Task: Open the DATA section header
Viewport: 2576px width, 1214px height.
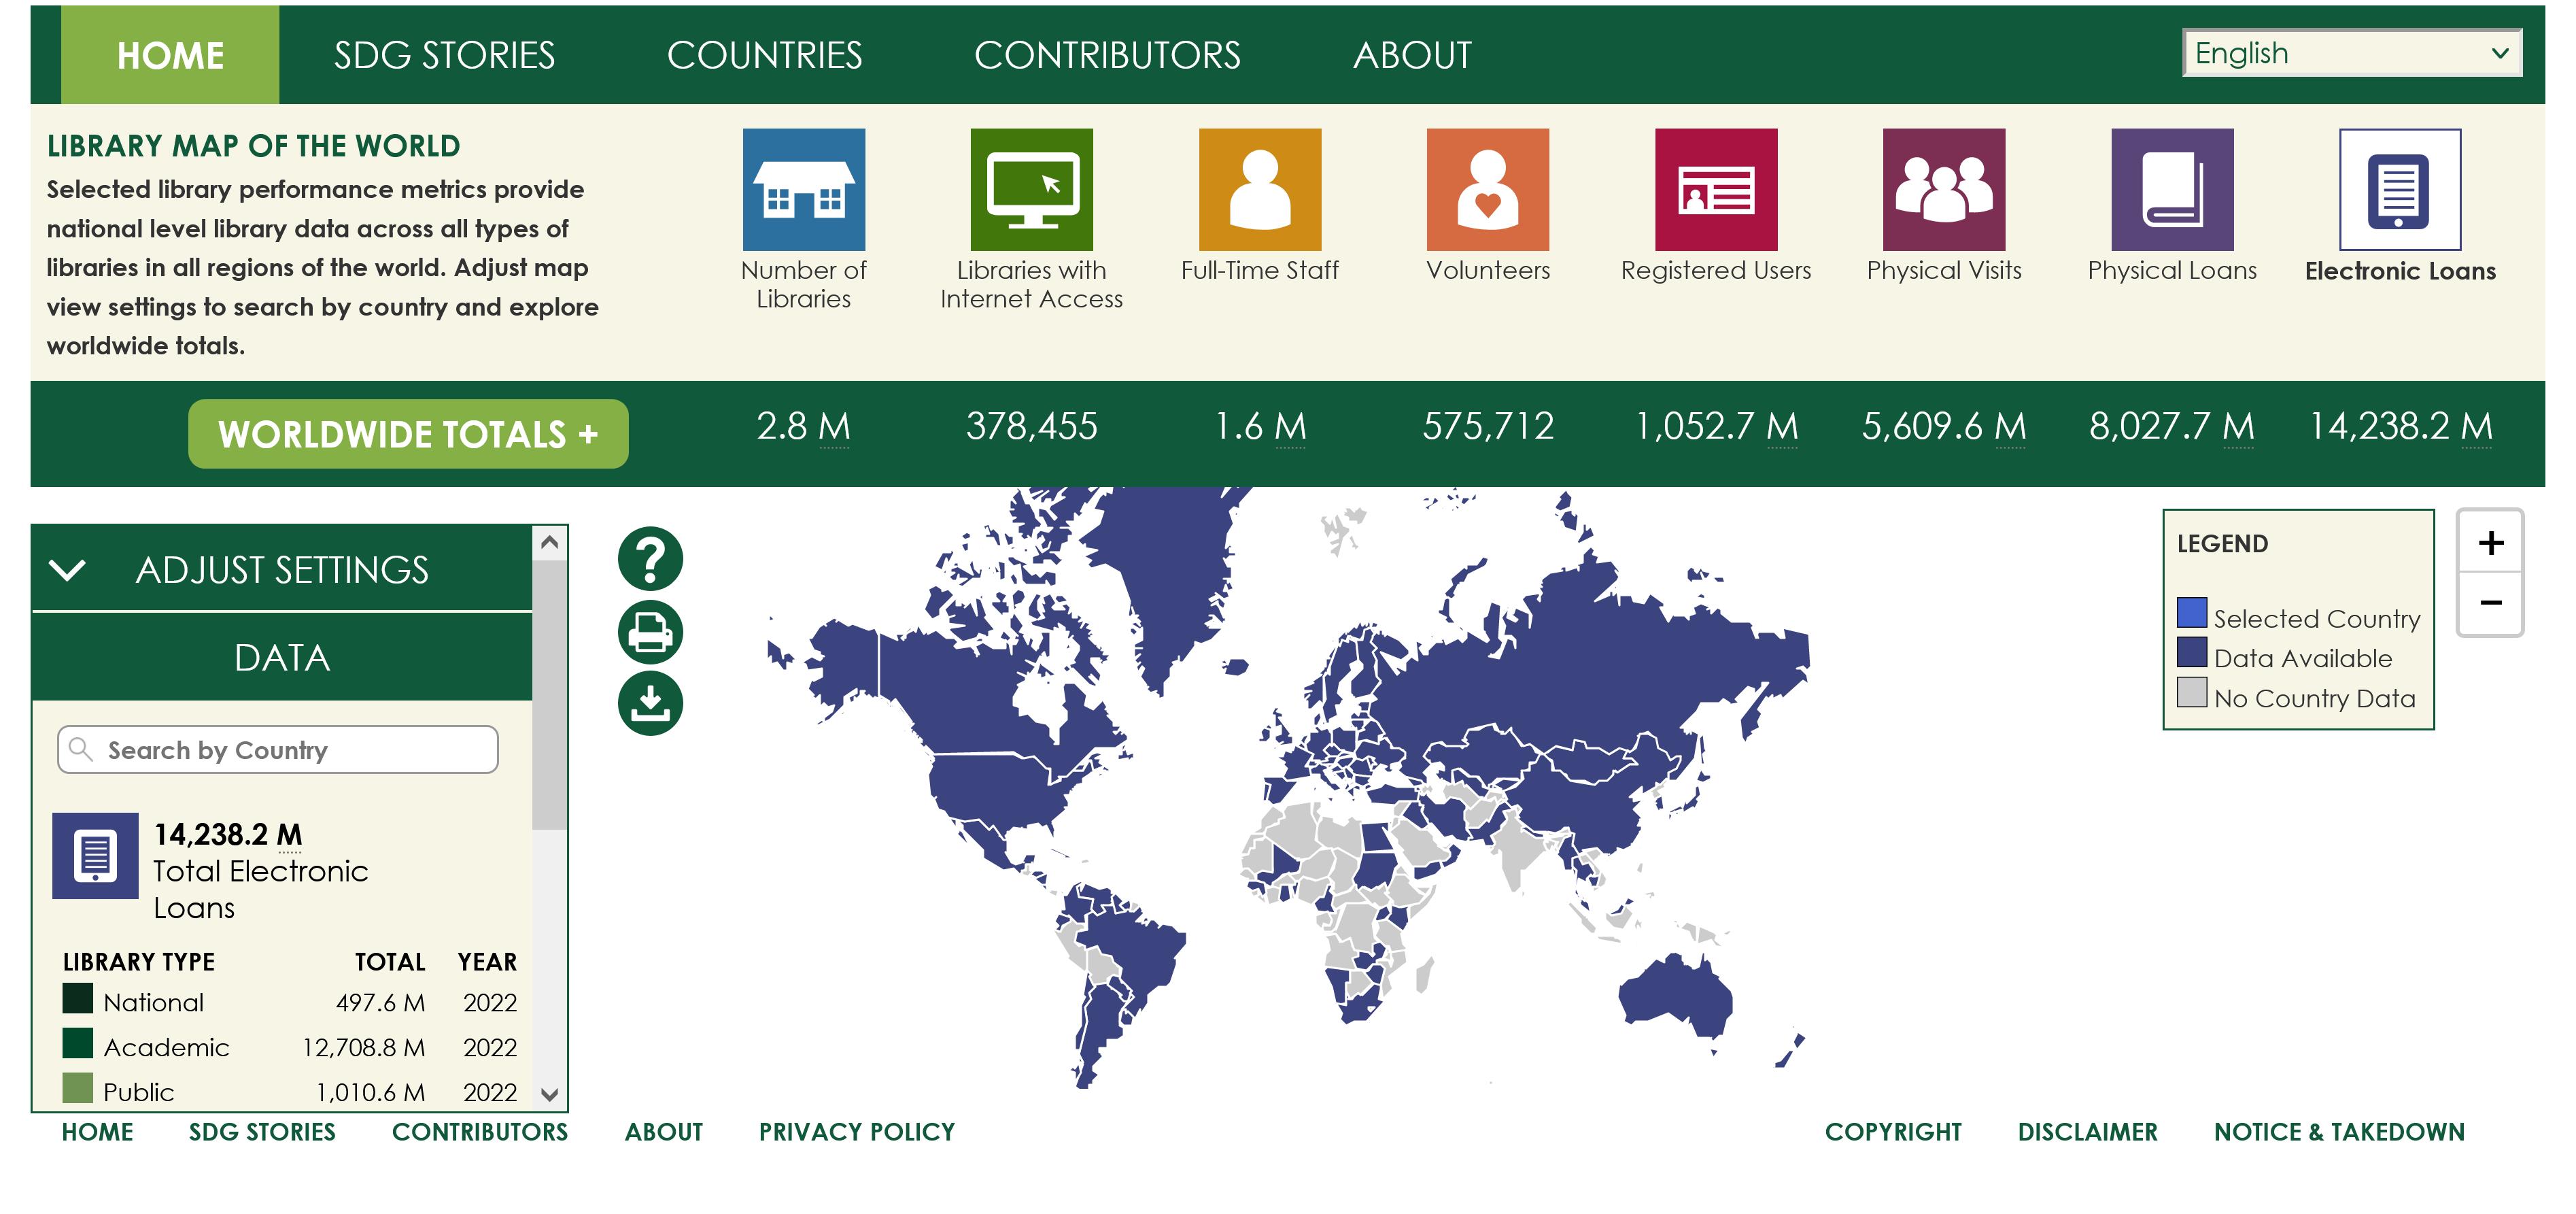Action: (x=282, y=657)
